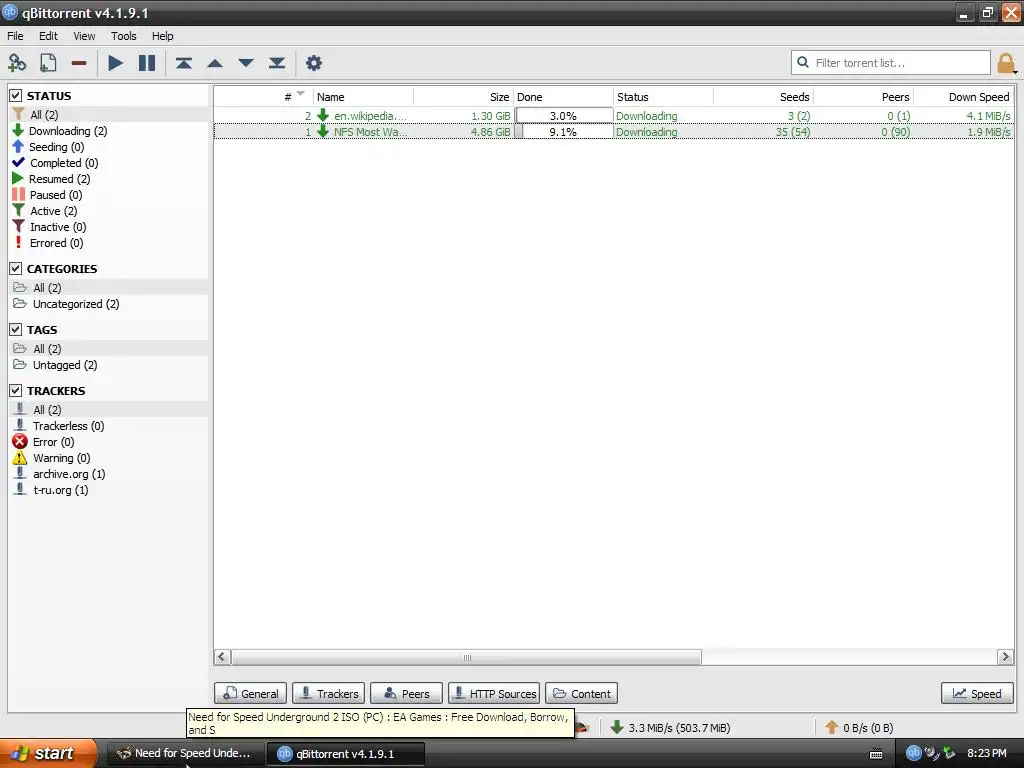Click the red Delete torrent icon
The image size is (1024, 768).
tap(79, 63)
